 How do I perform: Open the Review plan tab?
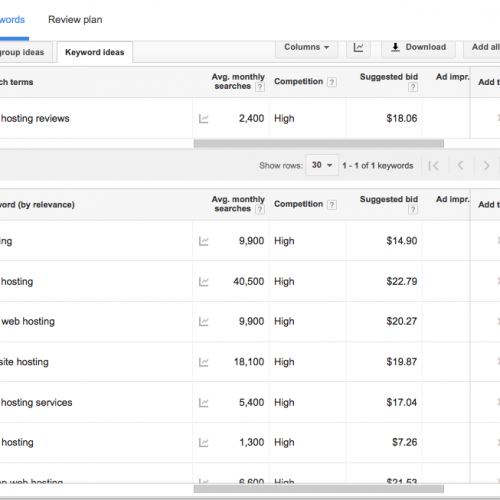(x=75, y=20)
